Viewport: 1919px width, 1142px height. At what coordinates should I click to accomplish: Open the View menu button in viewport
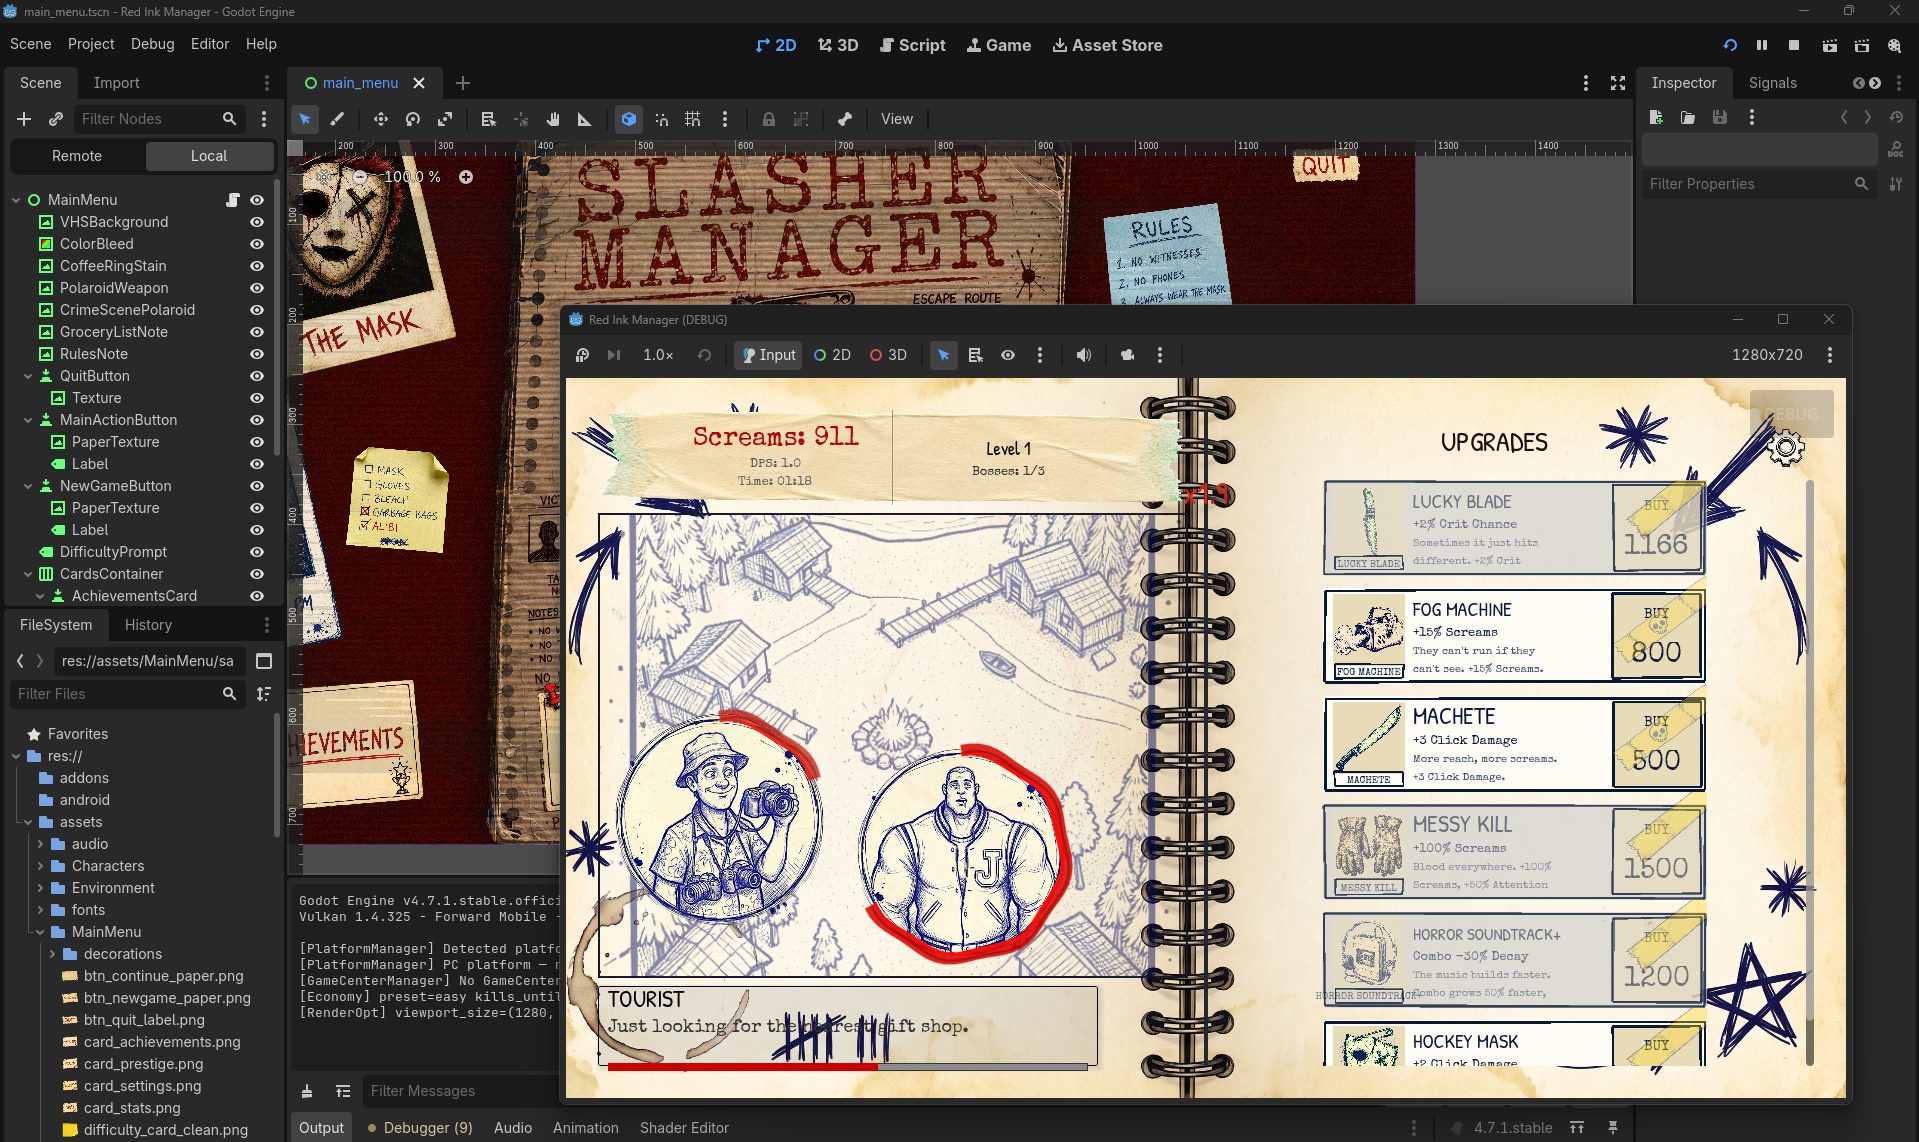coord(896,119)
